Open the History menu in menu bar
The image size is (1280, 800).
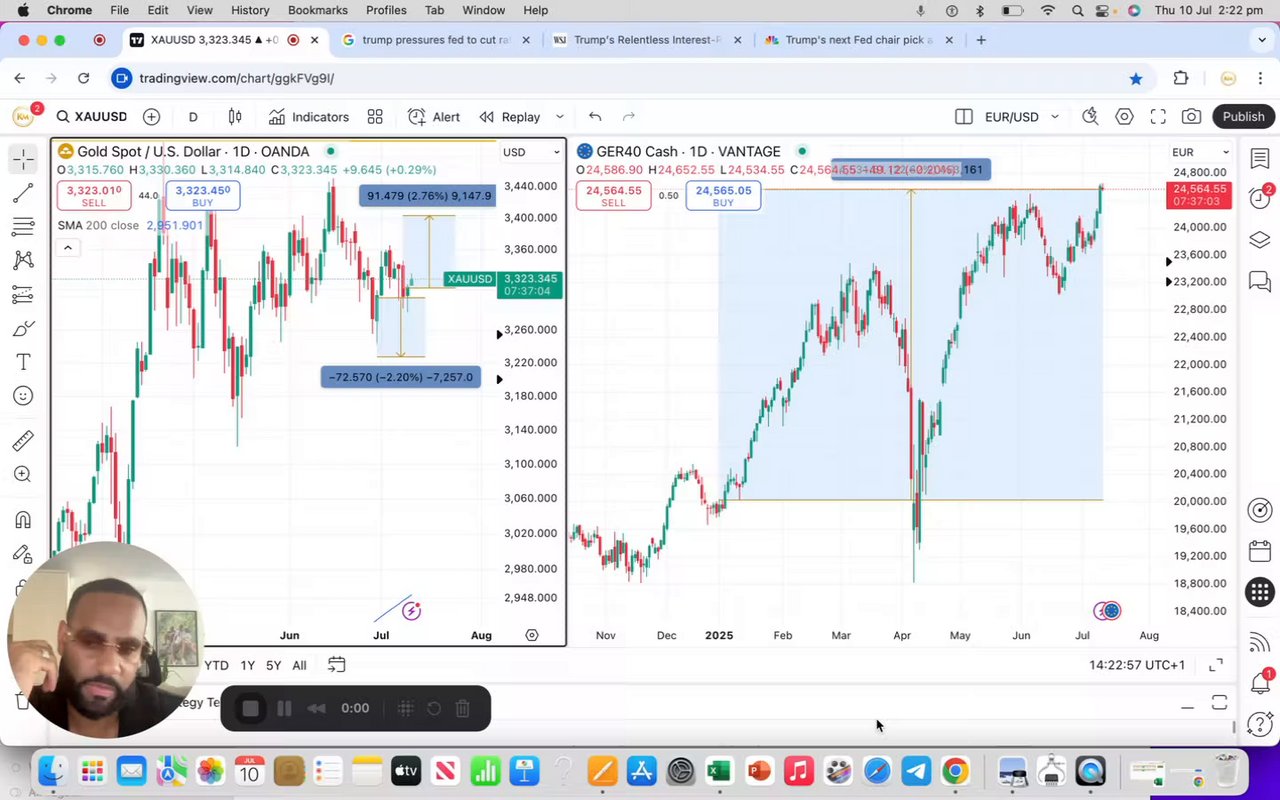point(250,10)
